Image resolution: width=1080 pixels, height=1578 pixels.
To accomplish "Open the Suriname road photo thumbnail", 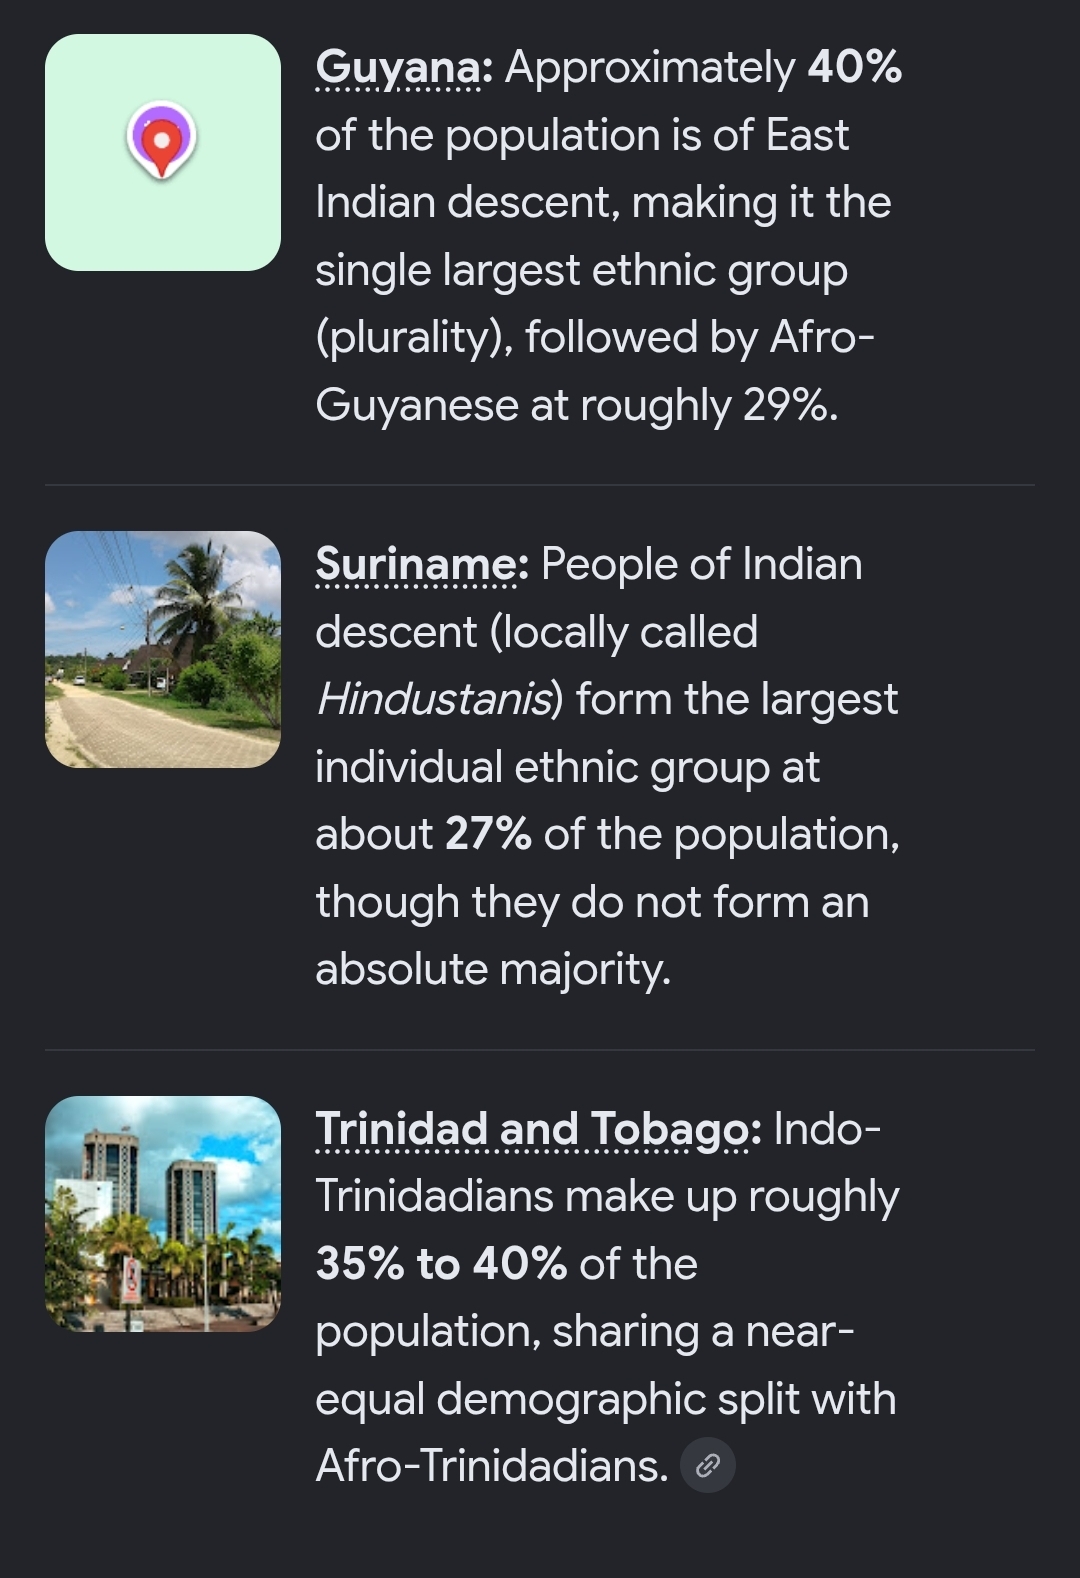I will [x=163, y=649].
